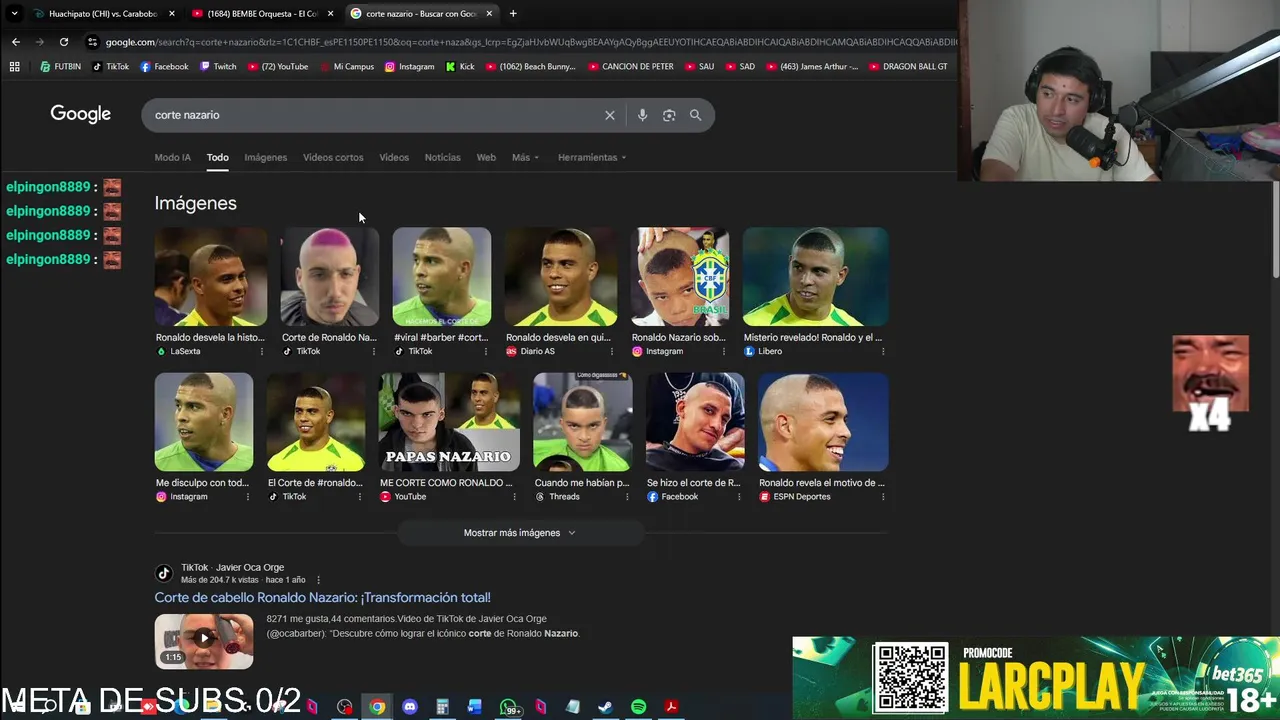Open Spotify from the taskbar
Screen dimensions: 1280x720
pos(638,707)
